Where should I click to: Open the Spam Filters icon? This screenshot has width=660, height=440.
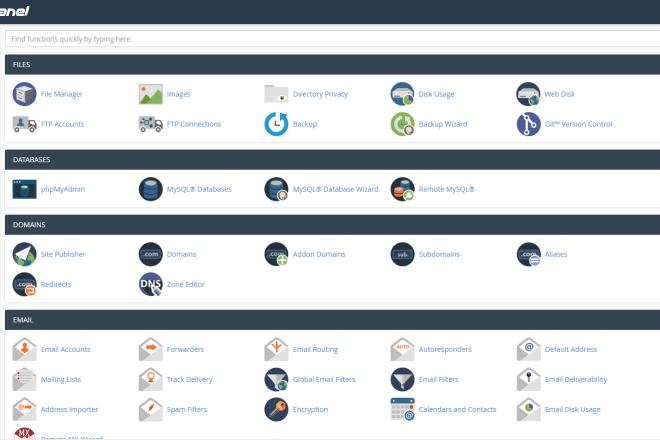151,409
